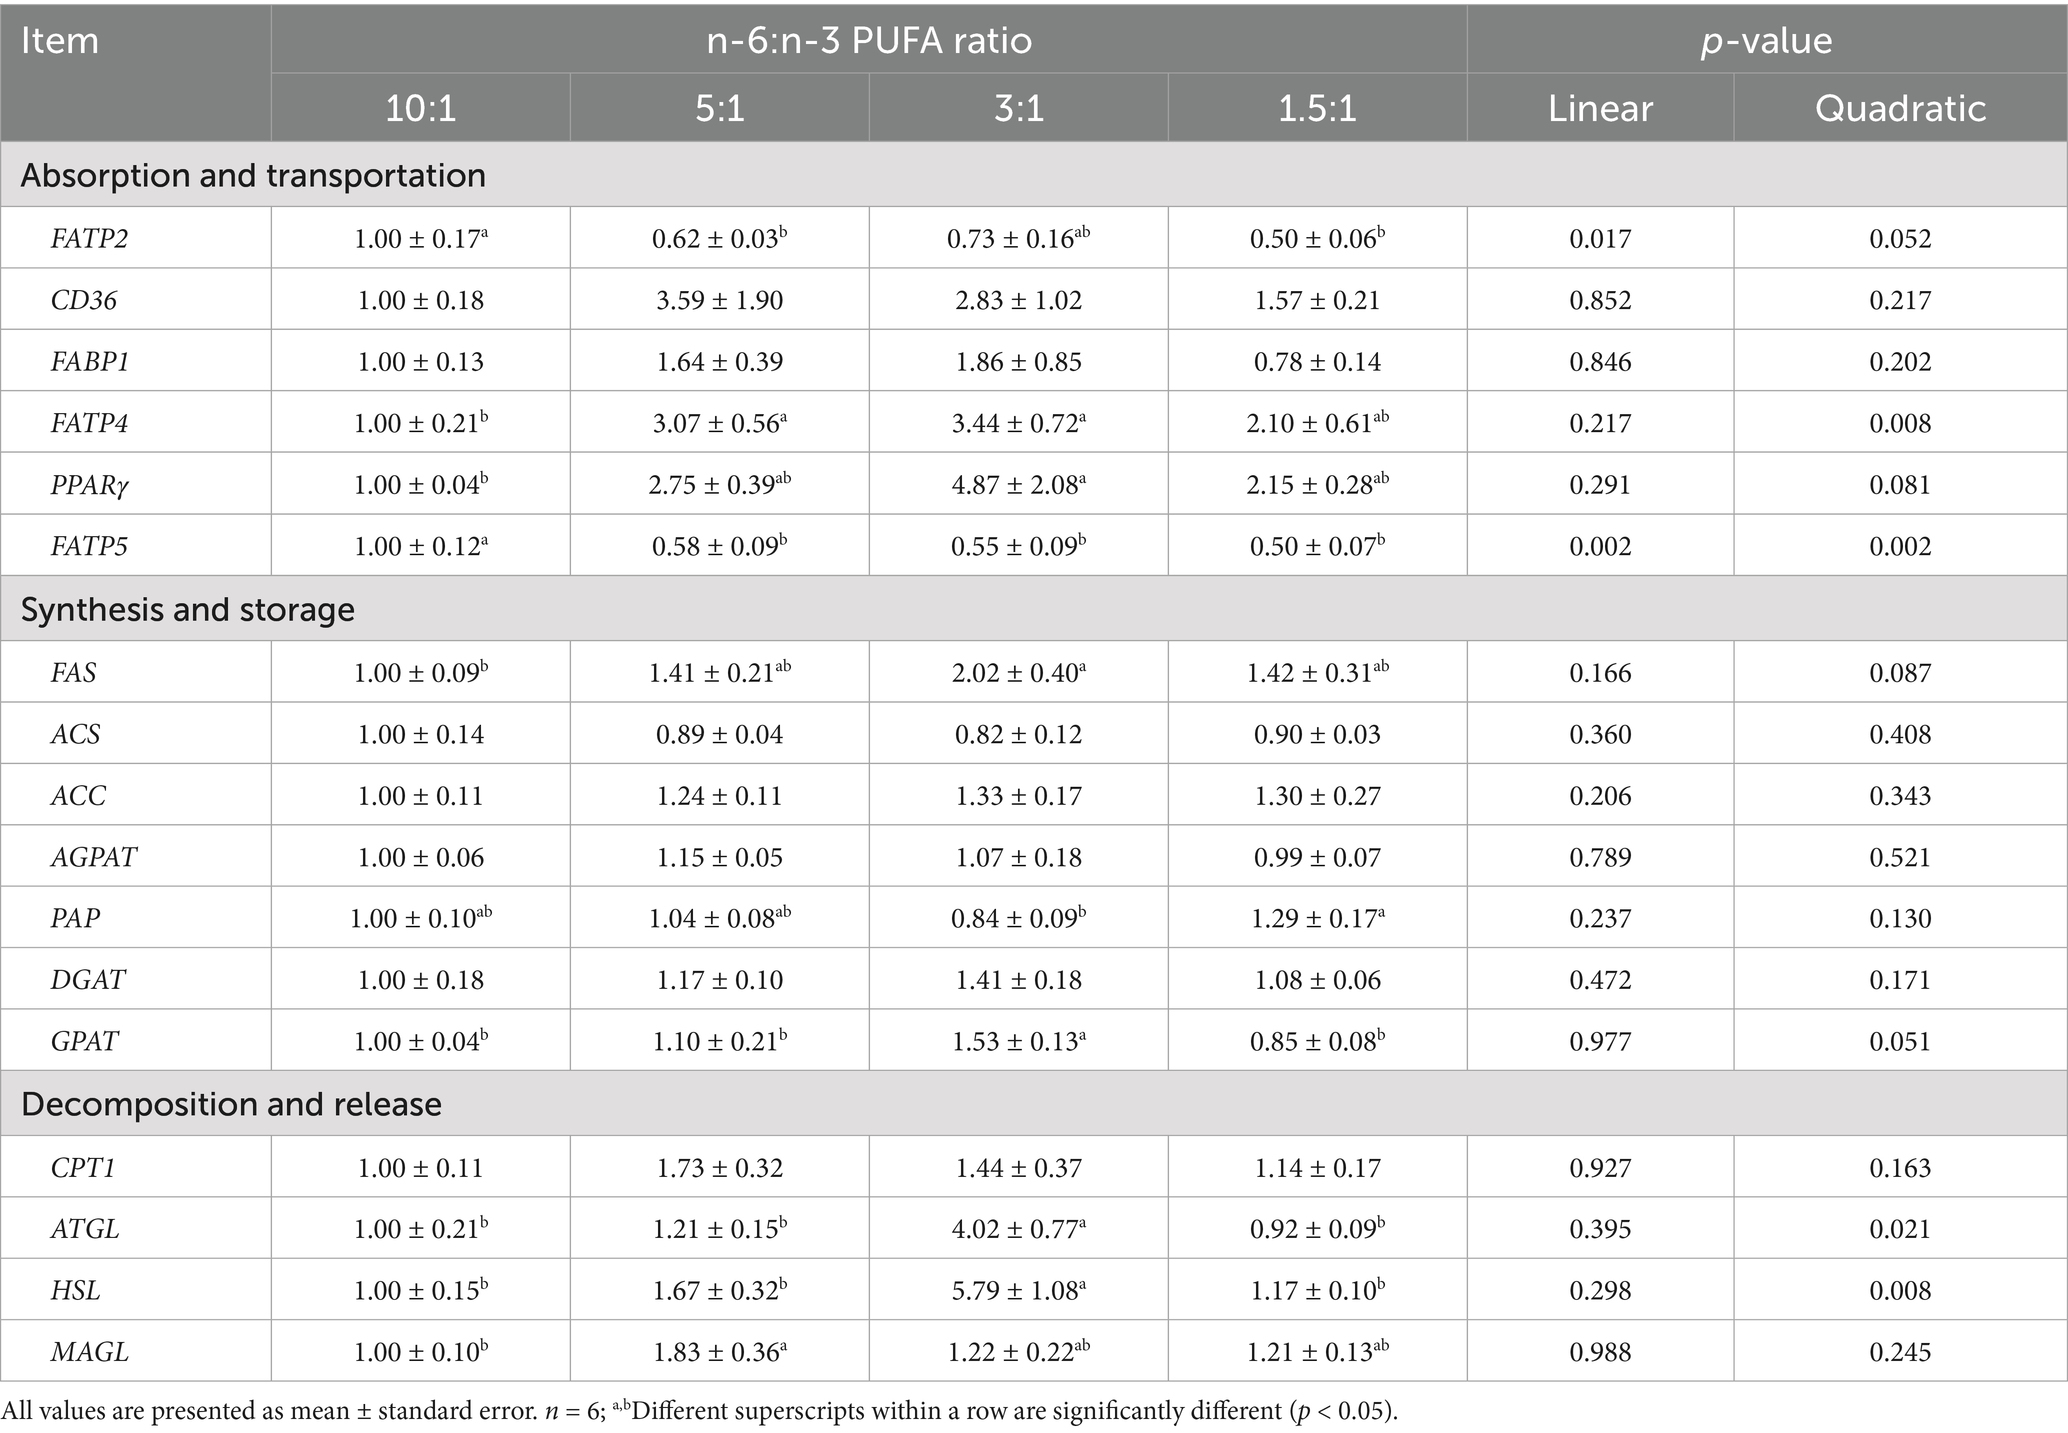The height and width of the screenshot is (1433, 2068).
Task: Click the Linear p-value subheader
Action: [x=1600, y=108]
